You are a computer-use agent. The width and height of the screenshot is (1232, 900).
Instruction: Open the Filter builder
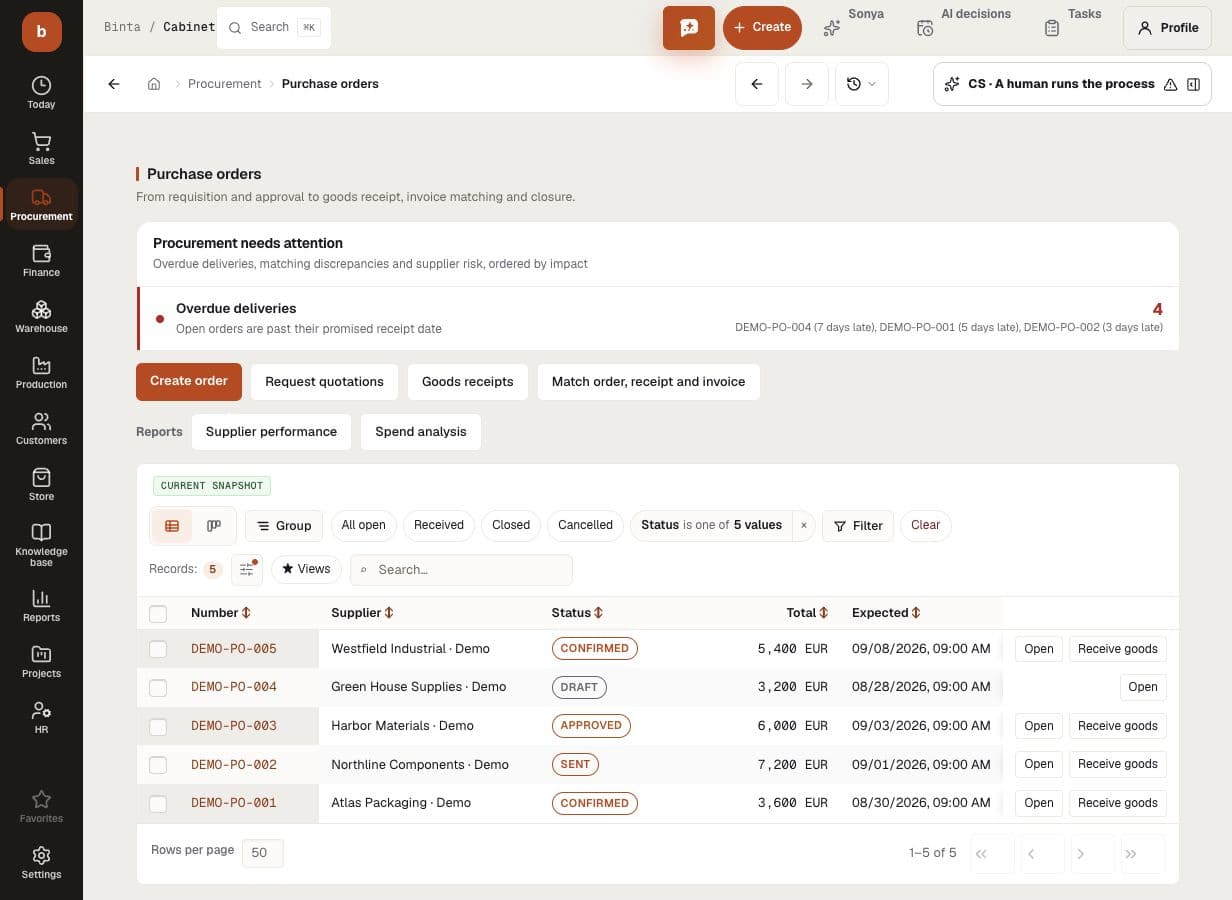858,526
